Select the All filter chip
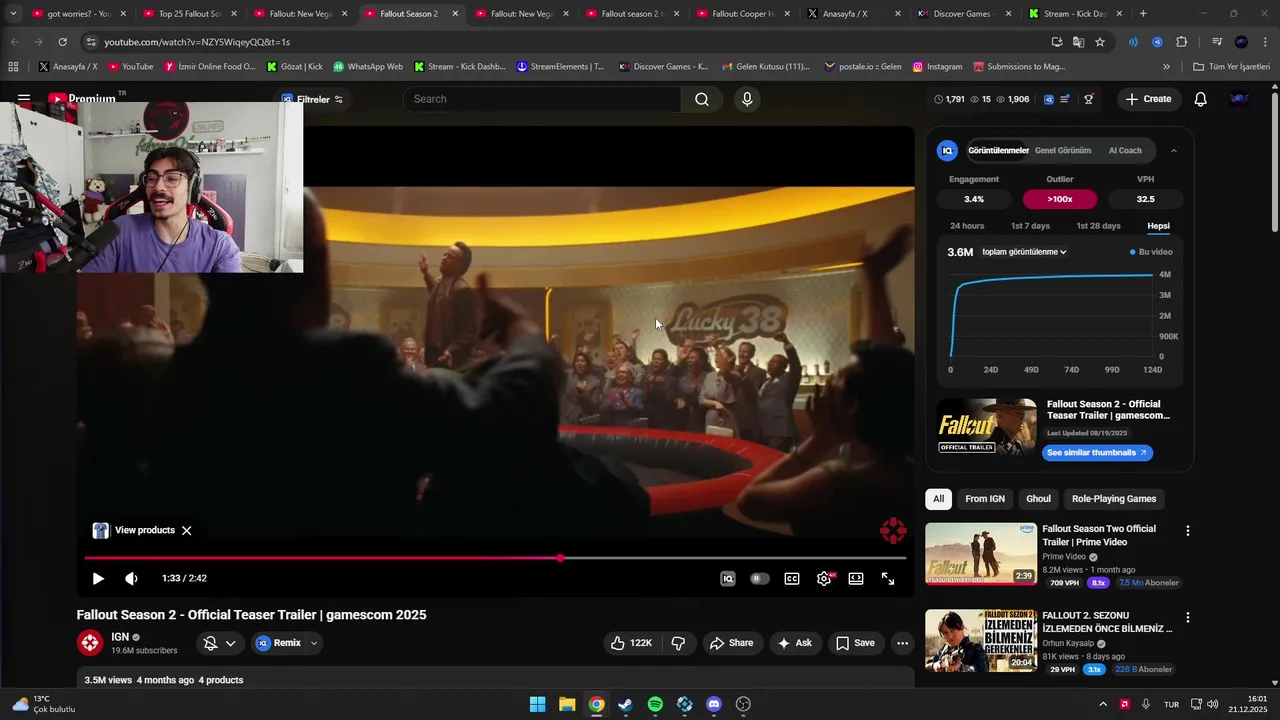 (x=938, y=499)
